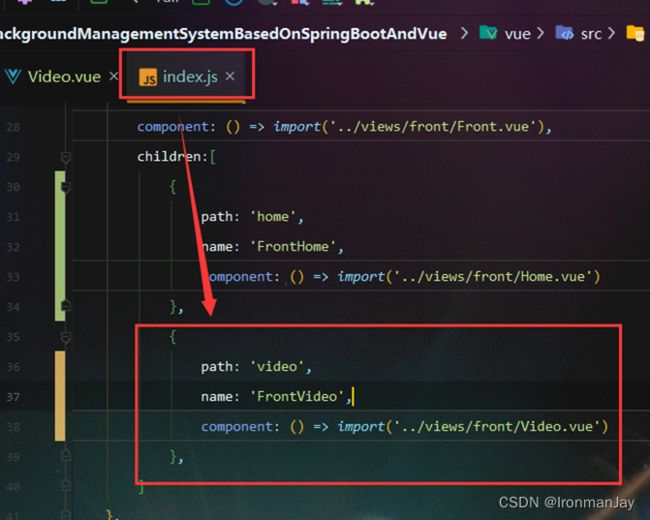Click the closing brace on line 39
650x520 pixels.
click(174, 456)
